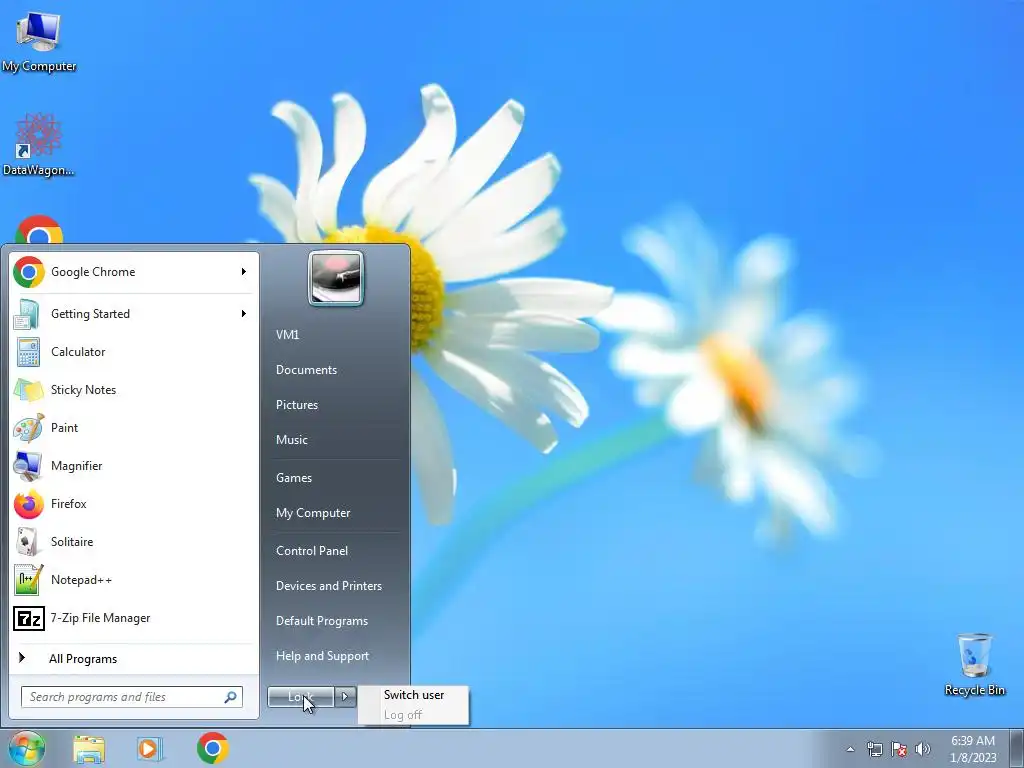Click the volume speaker tray icon
The height and width of the screenshot is (768, 1024).
click(x=923, y=749)
